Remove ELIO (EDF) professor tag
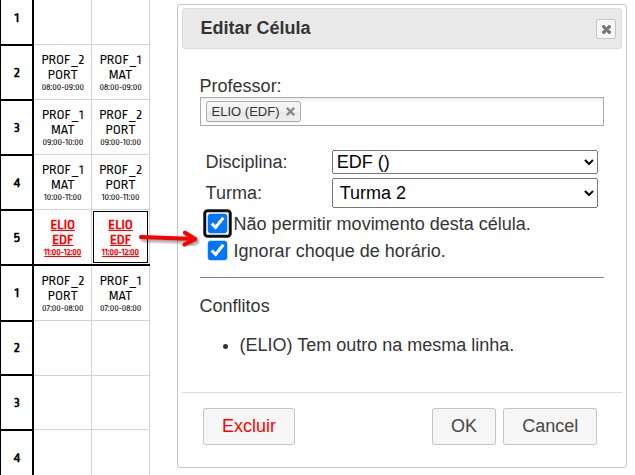The width and height of the screenshot is (635, 475). tap(291, 112)
